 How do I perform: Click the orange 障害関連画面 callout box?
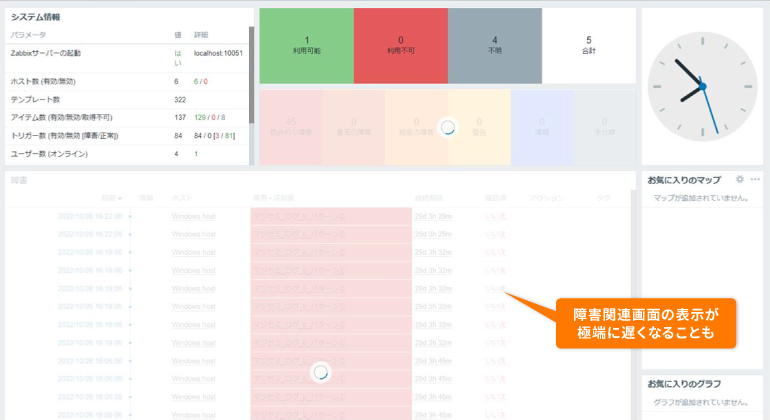(x=645, y=324)
